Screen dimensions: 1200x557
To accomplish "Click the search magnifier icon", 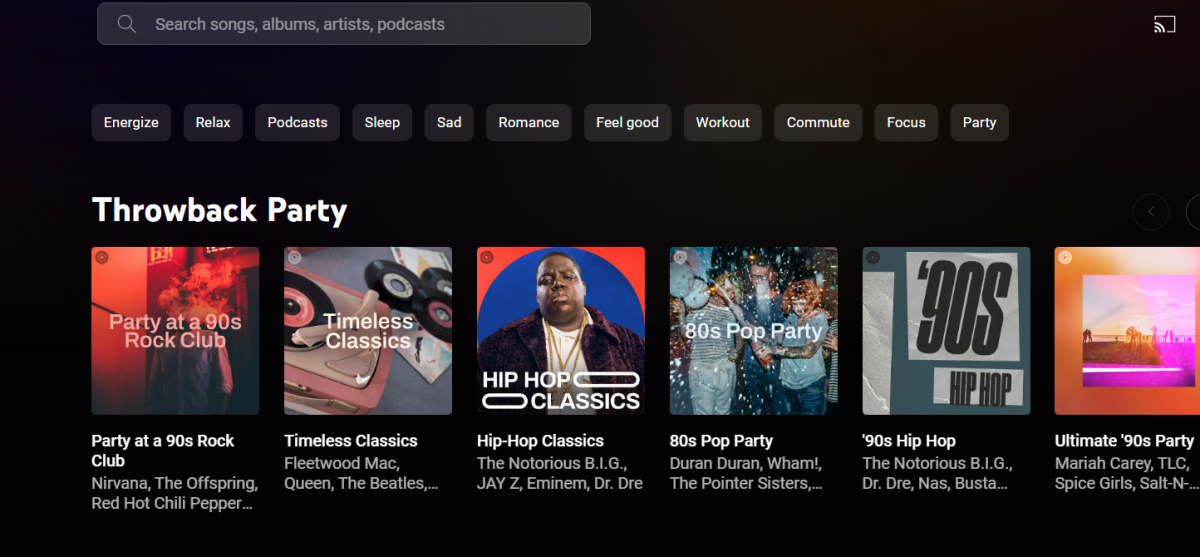I will [x=127, y=24].
